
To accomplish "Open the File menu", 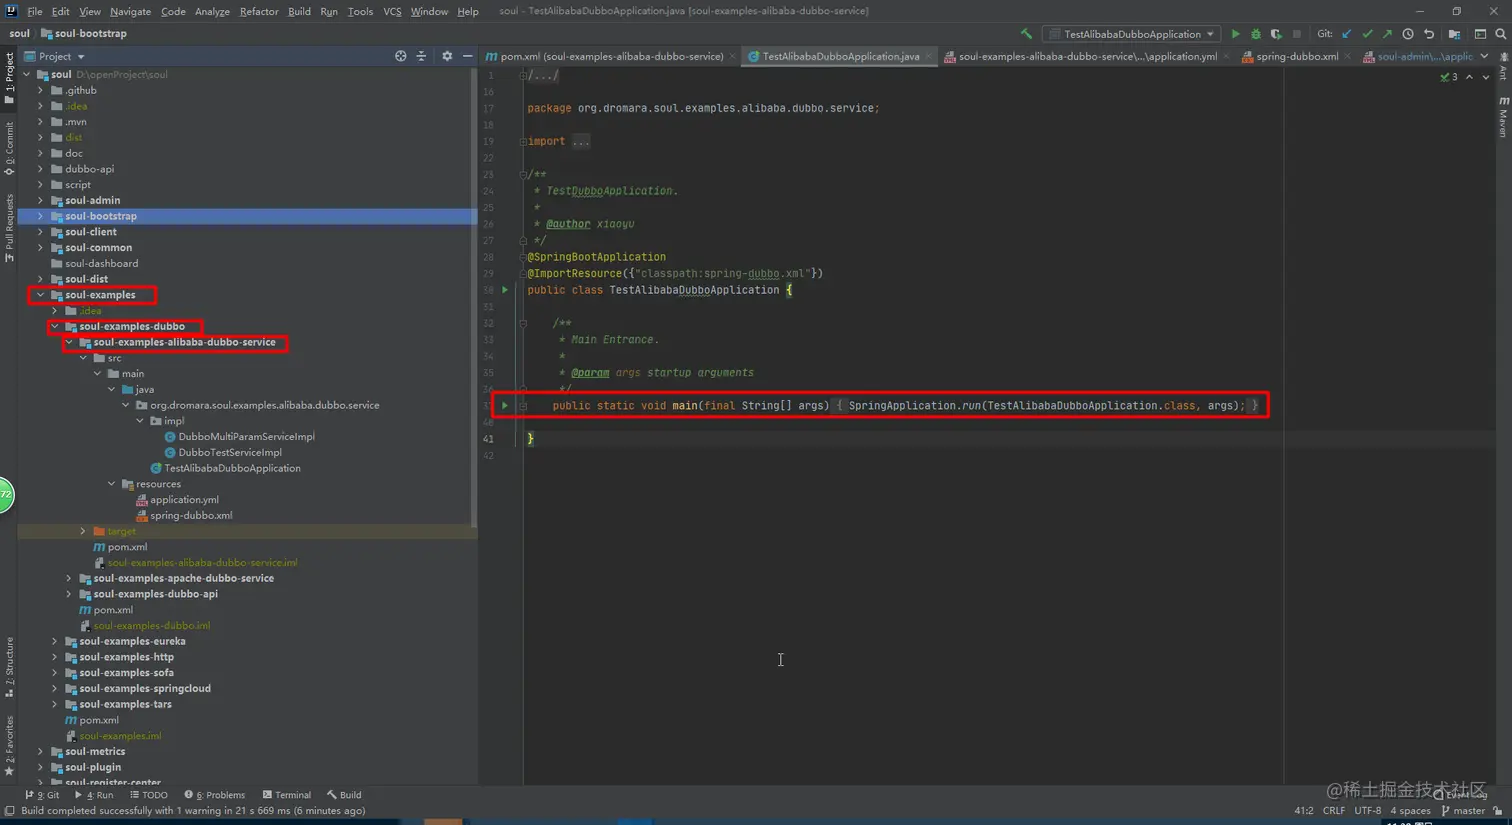I will [x=35, y=11].
